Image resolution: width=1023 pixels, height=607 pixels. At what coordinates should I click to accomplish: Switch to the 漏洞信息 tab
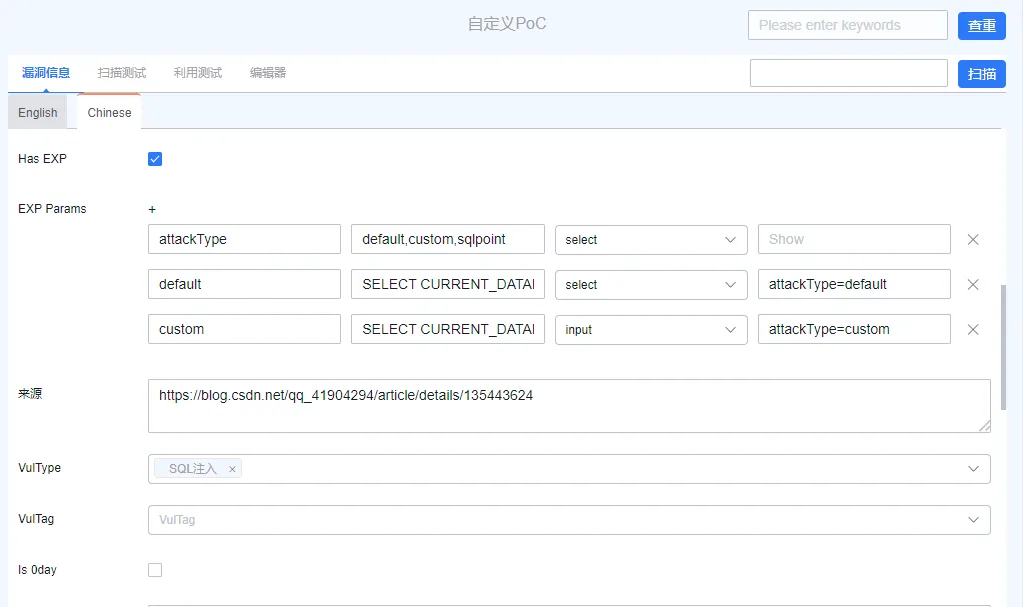pyautogui.click(x=46, y=72)
